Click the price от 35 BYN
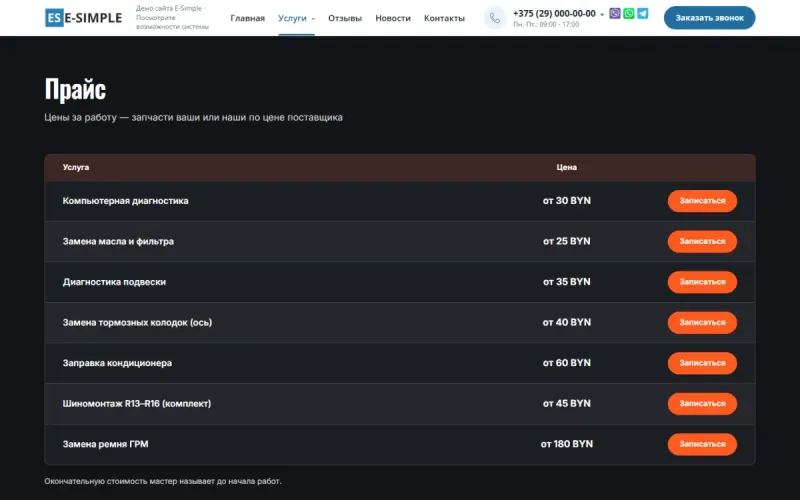 [x=566, y=282]
